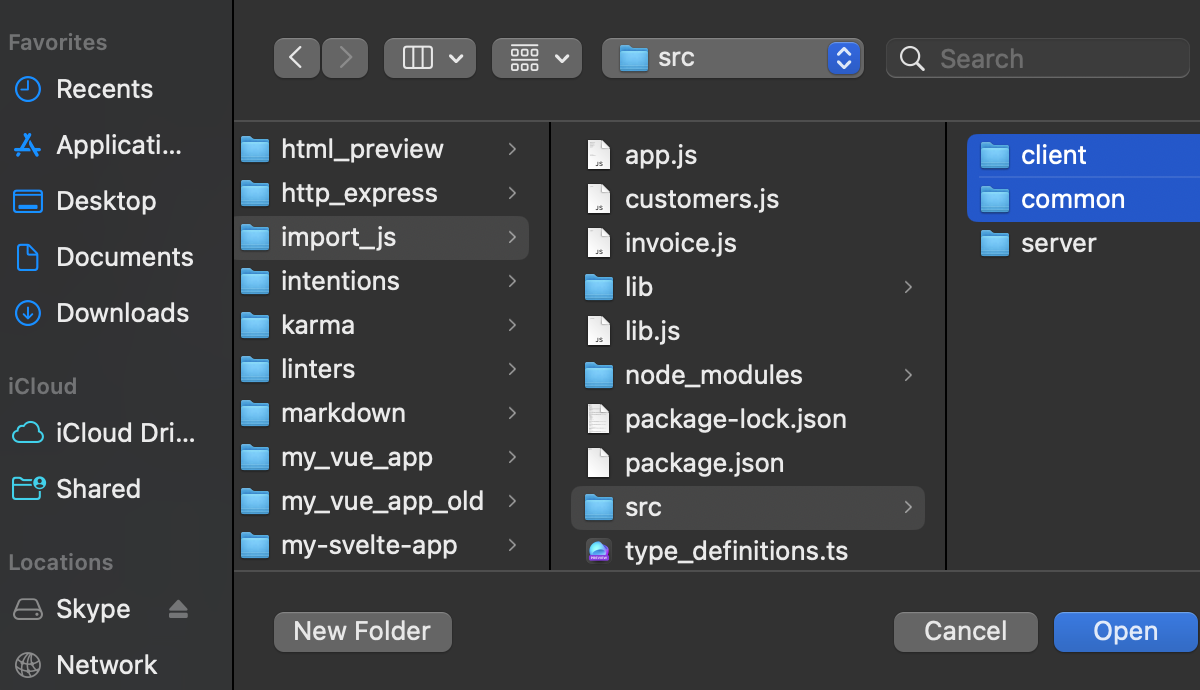Navigate back using the back arrow

click(x=297, y=57)
